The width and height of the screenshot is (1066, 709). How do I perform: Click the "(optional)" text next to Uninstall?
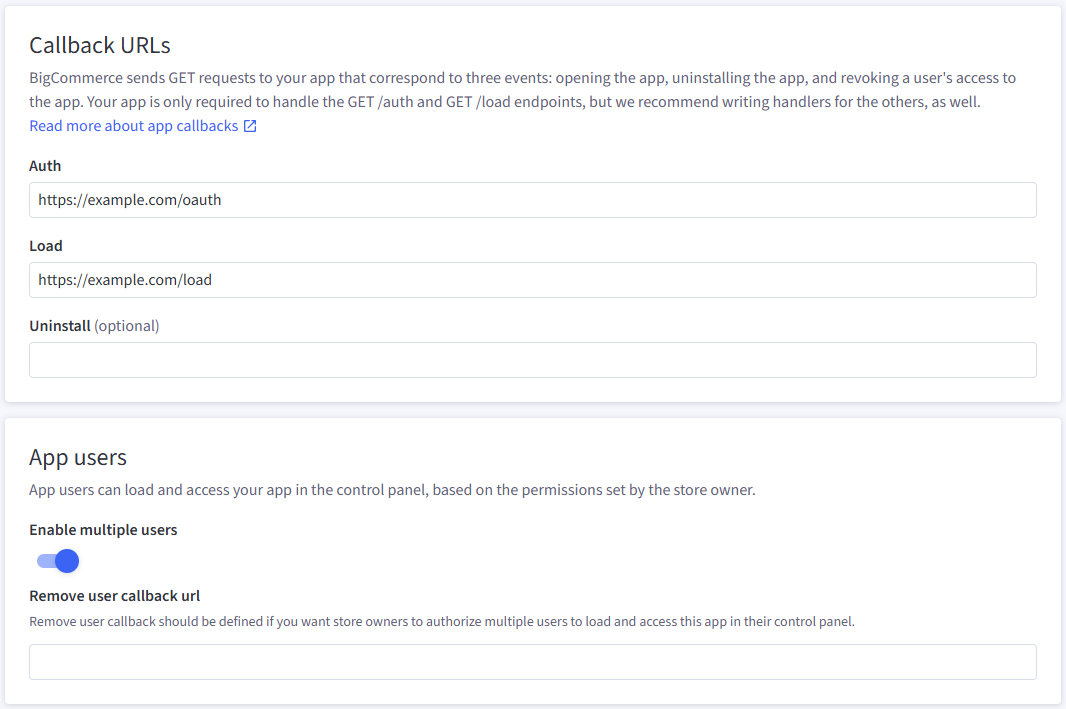(x=127, y=326)
